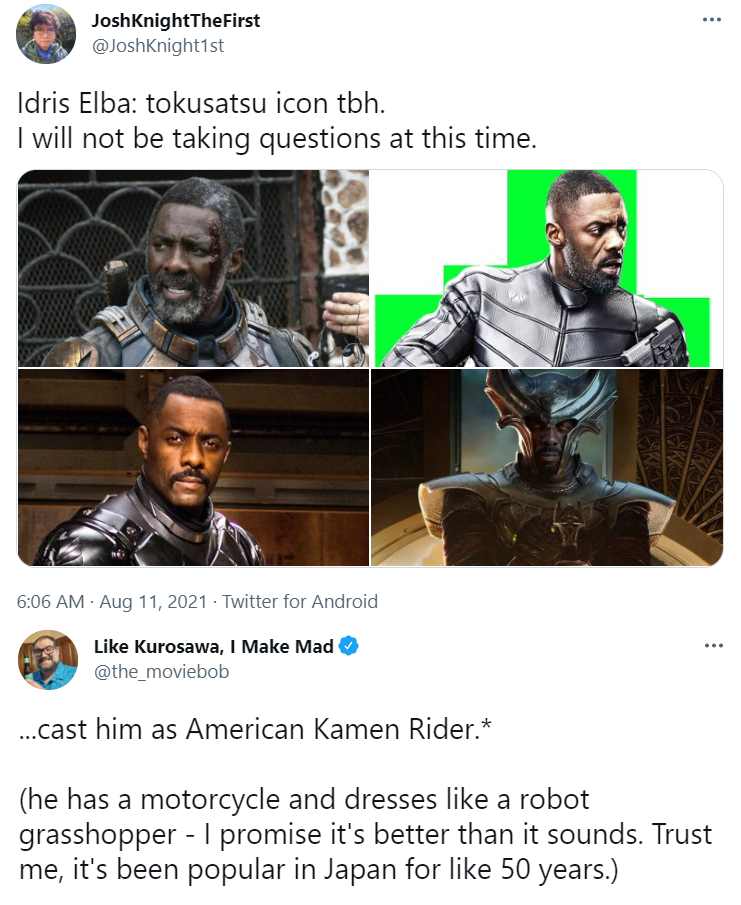Click the parenthetical text about the robot grasshopper
Viewport: 741px width, 905px height.
tap(365, 835)
